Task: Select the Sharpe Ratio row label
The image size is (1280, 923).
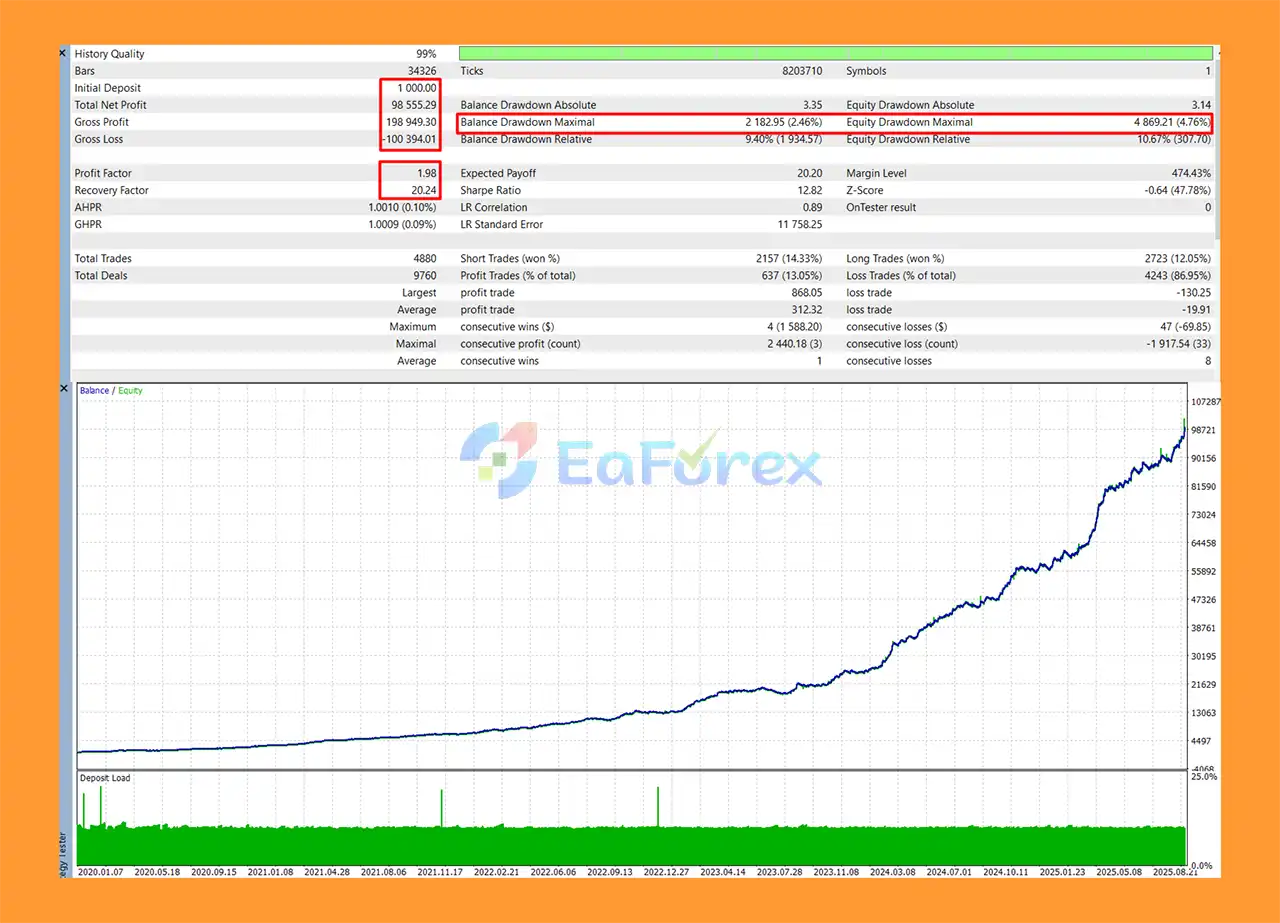Action: 490,191
